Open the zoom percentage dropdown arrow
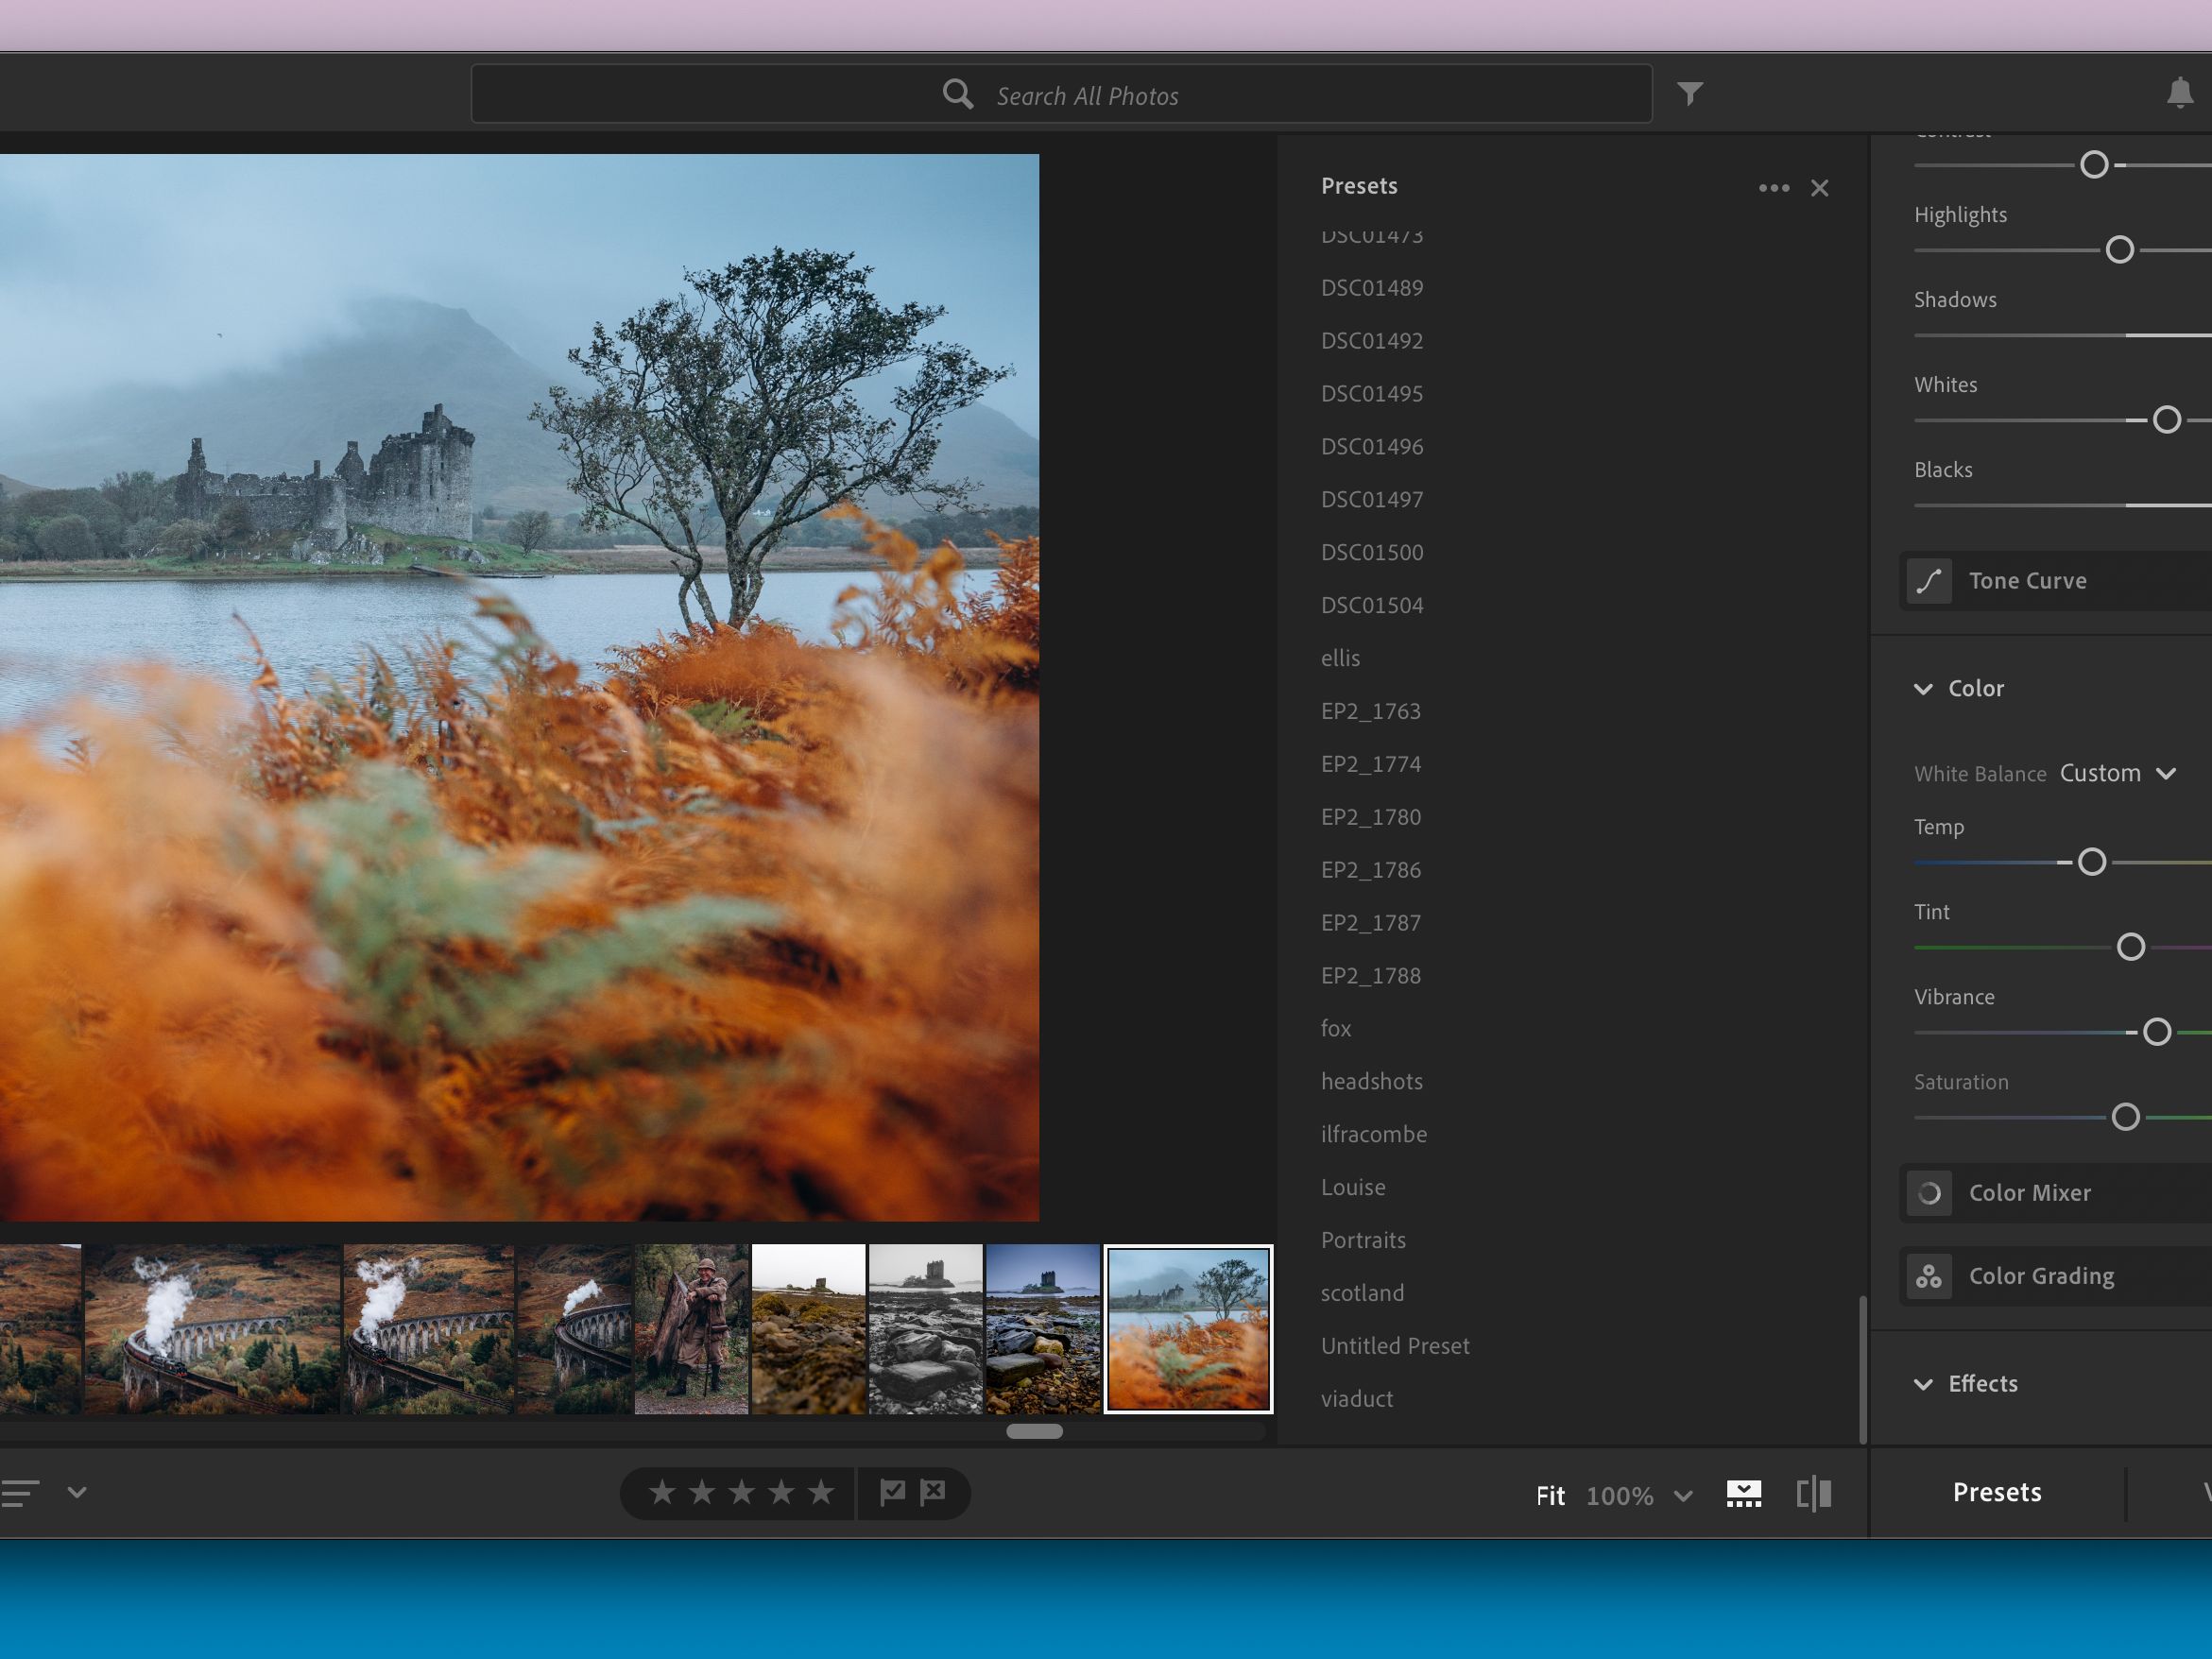 click(x=1683, y=1496)
